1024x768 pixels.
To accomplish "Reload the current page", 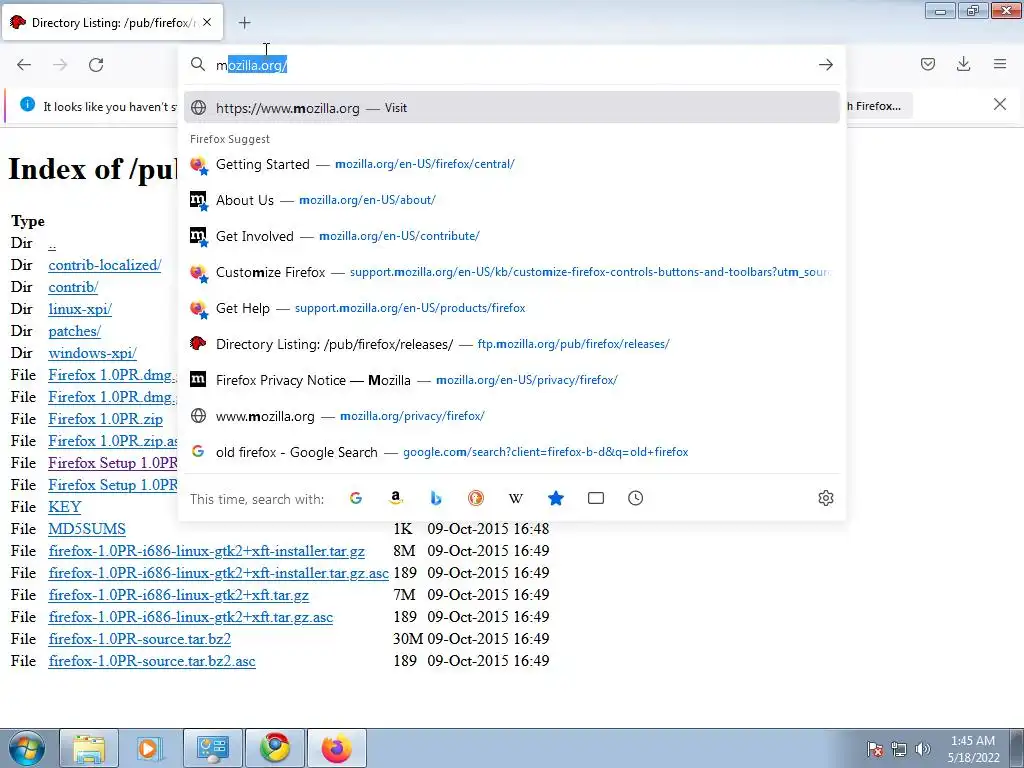I will coord(96,65).
